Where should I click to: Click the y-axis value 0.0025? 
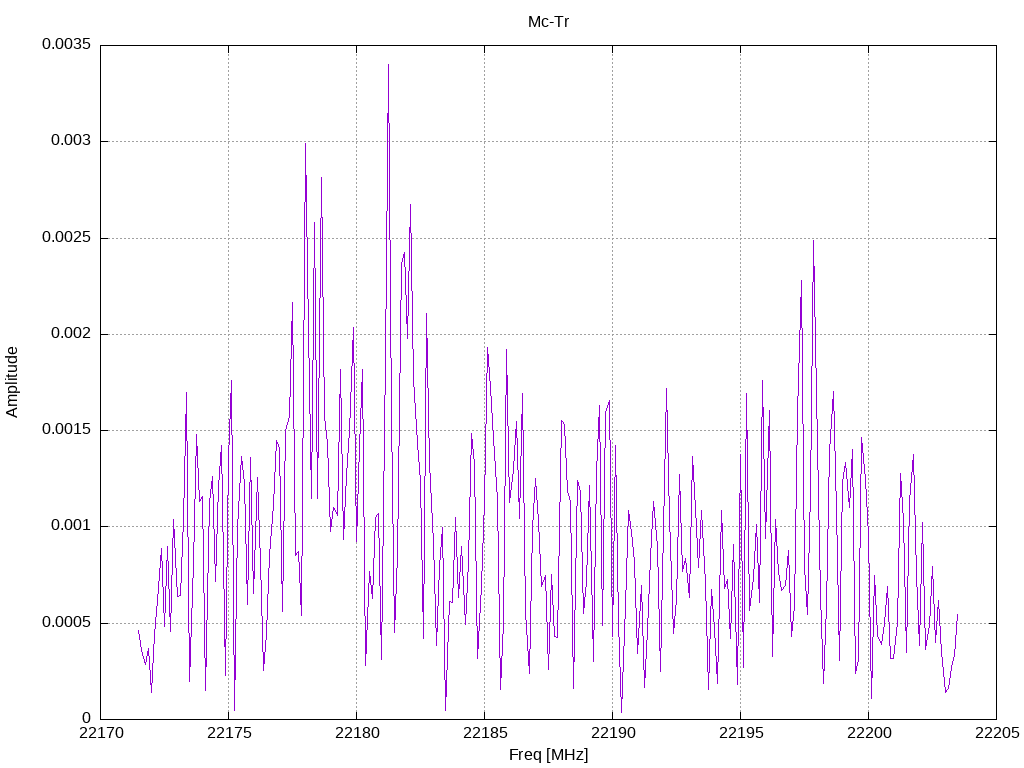pyautogui.click(x=67, y=238)
